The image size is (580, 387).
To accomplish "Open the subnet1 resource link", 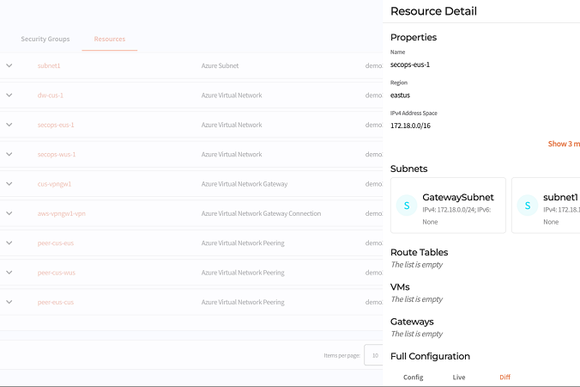I will (x=49, y=65).
